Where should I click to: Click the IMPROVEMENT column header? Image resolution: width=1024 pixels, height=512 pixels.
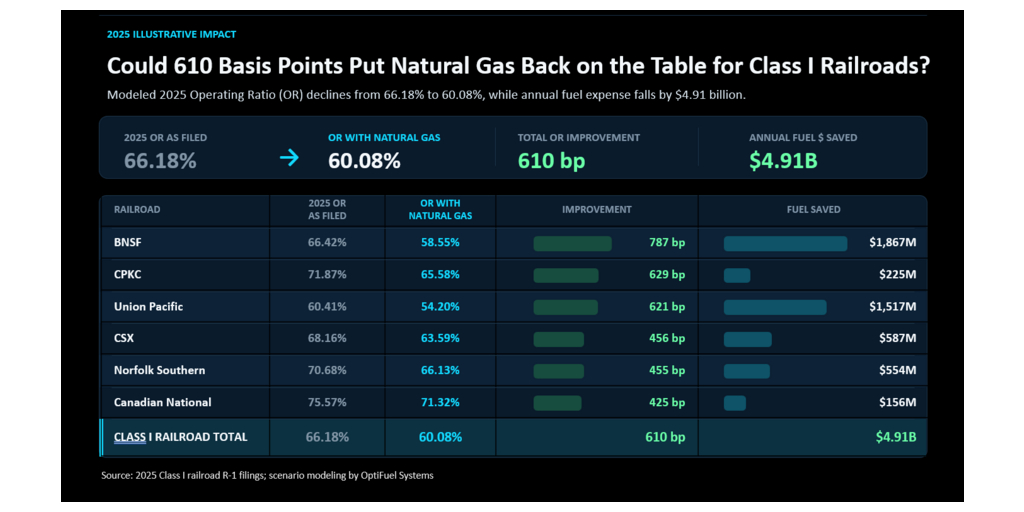597,210
